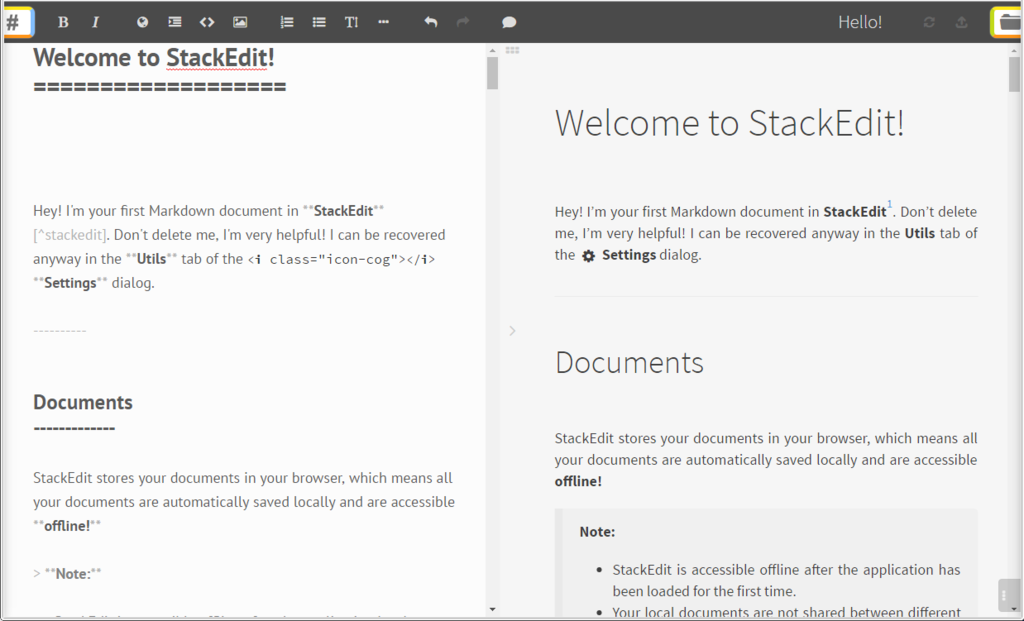Insert a heading with the T icon

pos(351,22)
